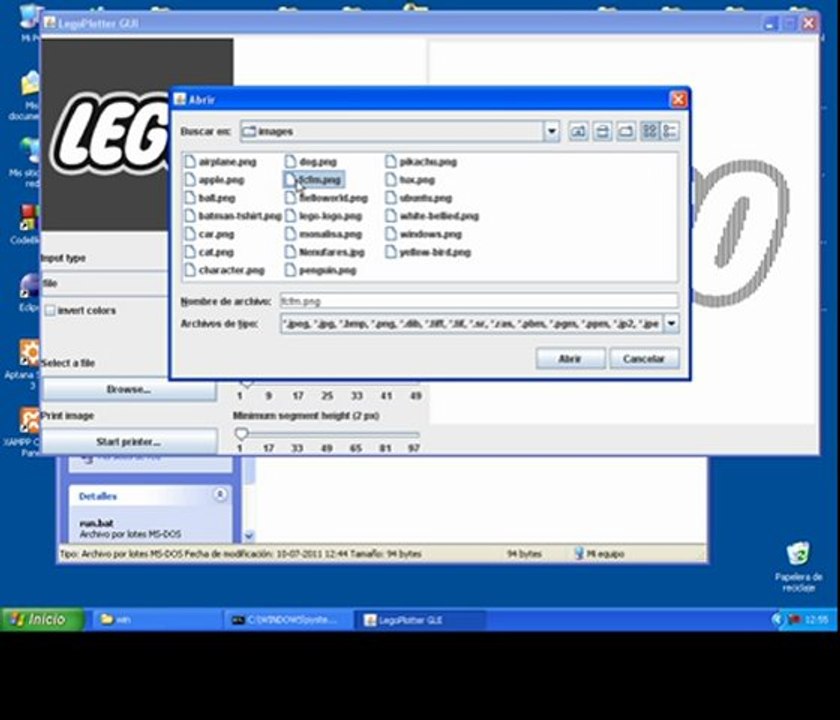840x720 pixels.
Task: Close the Abrir dialog with the X
Action: (678, 100)
